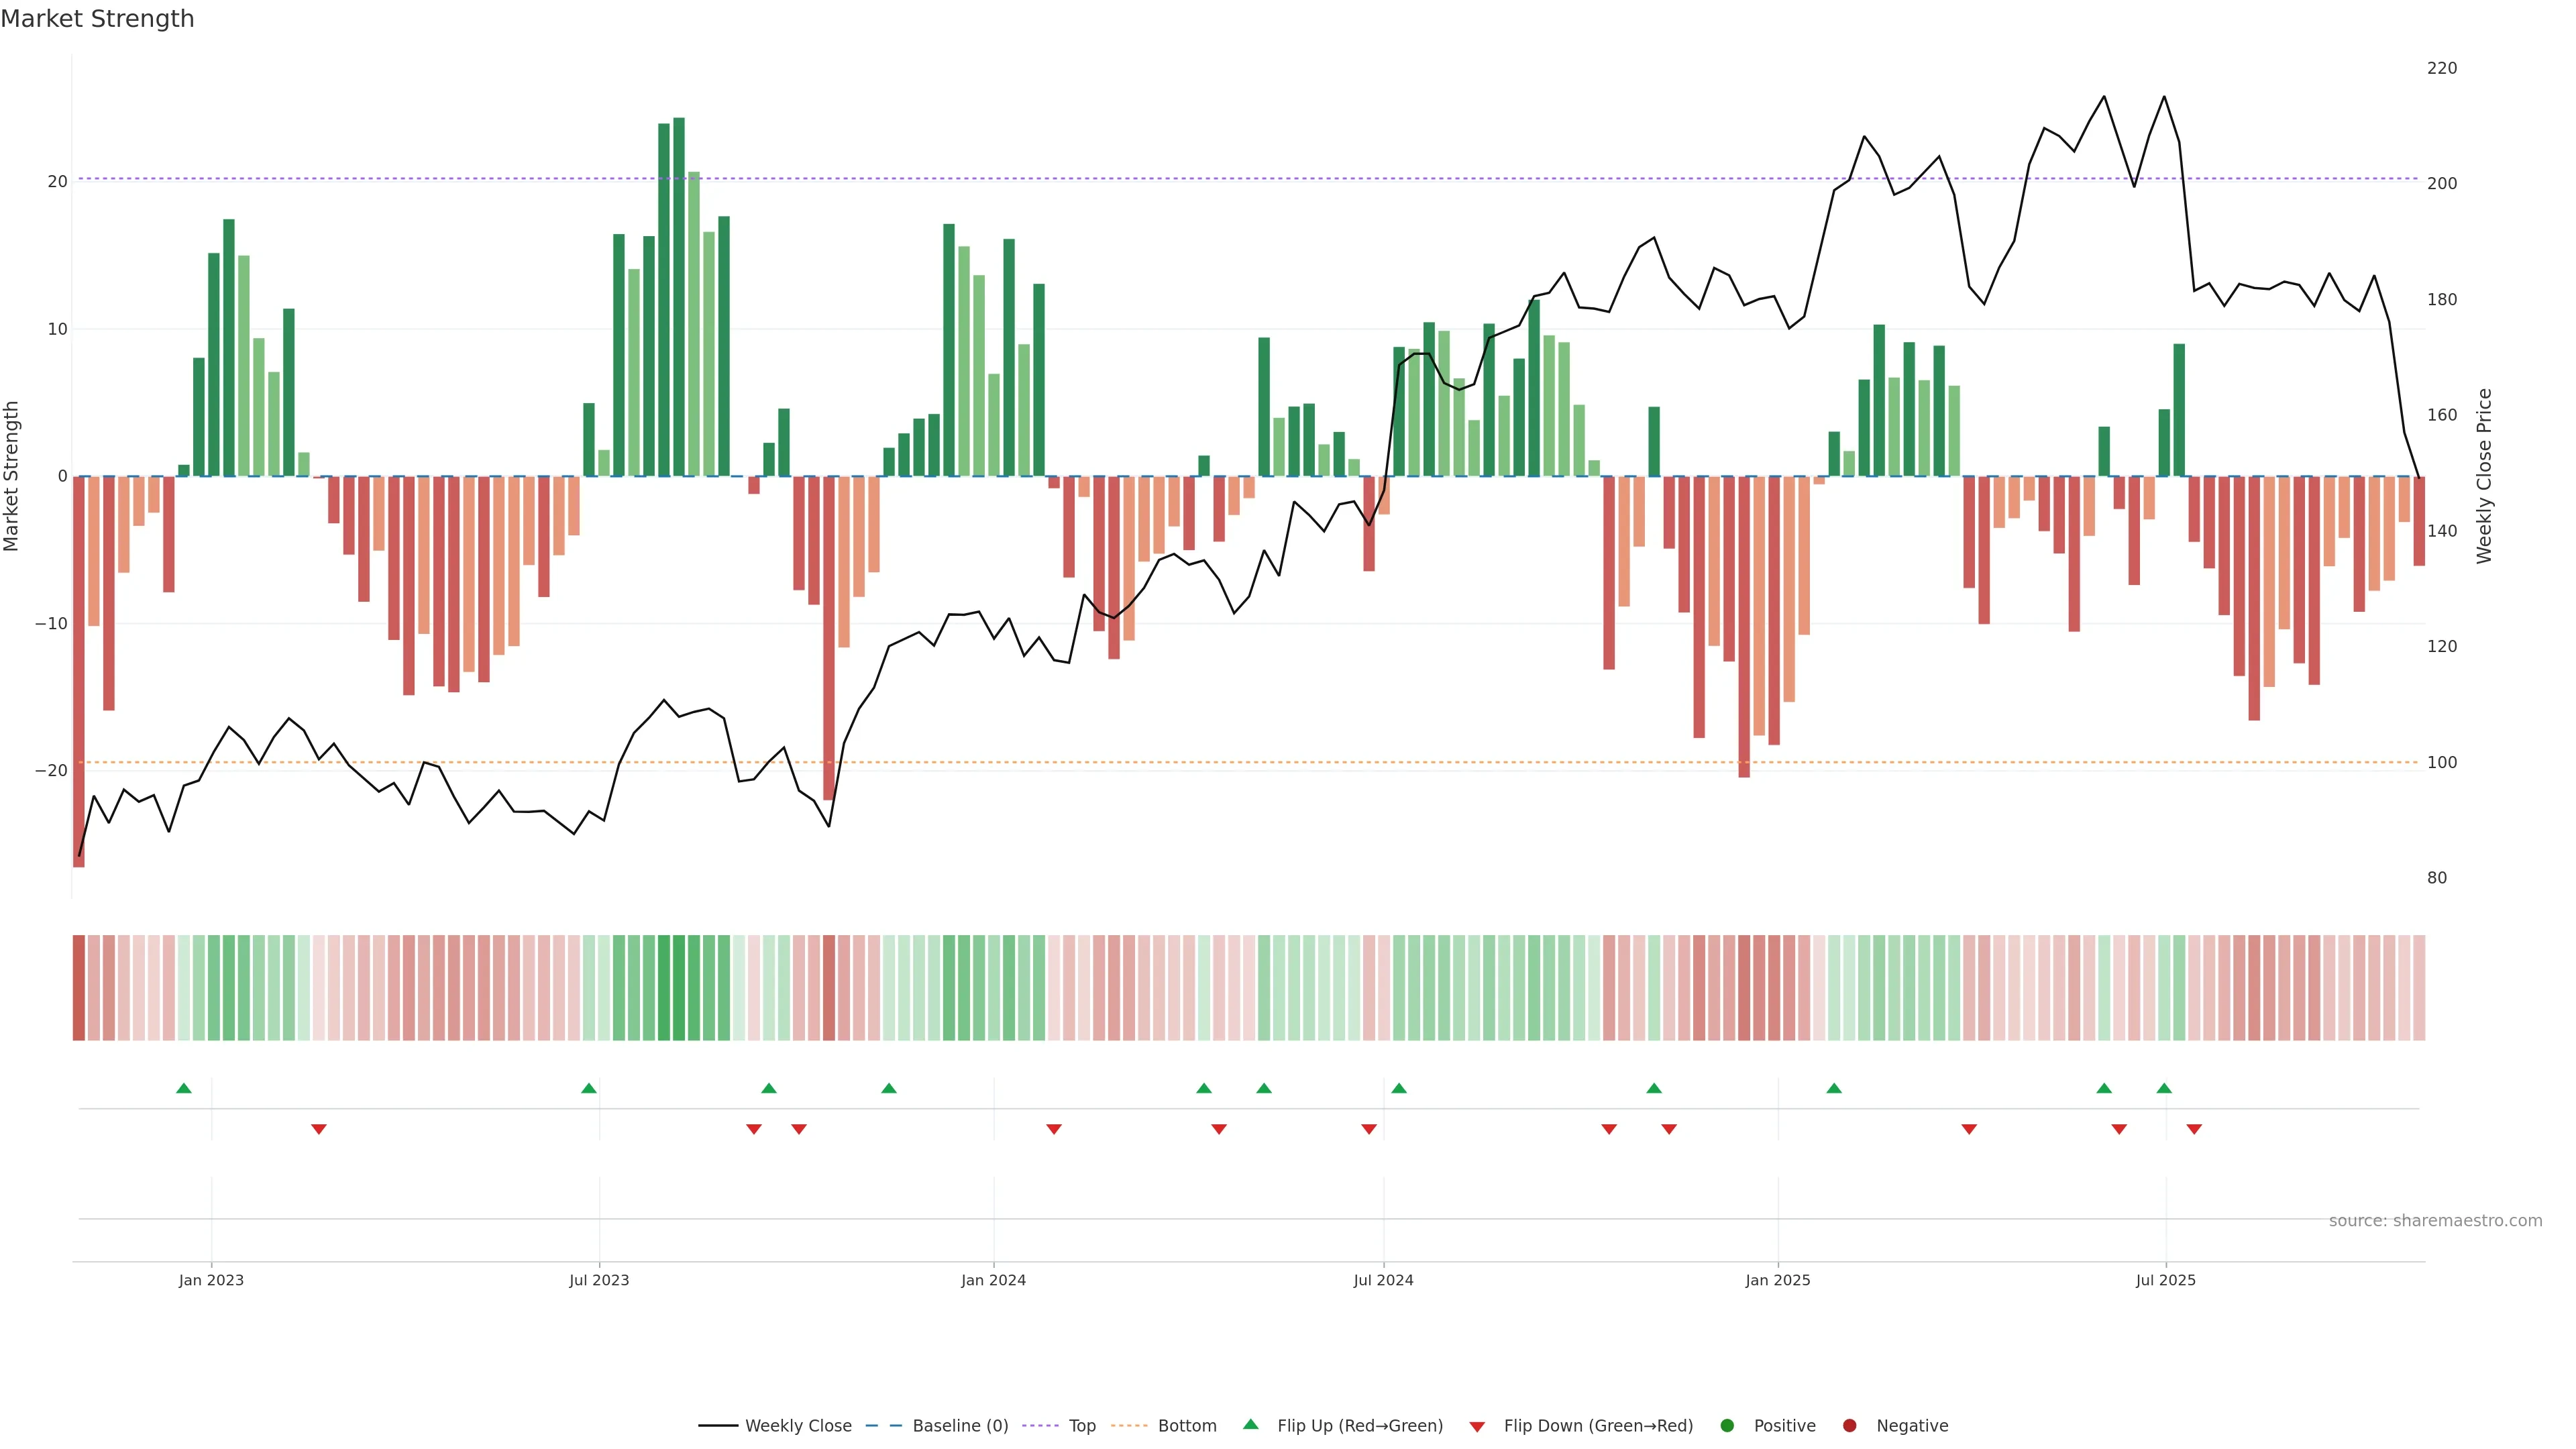Image resolution: width=2576 pixels, height=1449 pixels.
Task: Click the source: sharemaestro.com text
Action: coord(2435,1221)
